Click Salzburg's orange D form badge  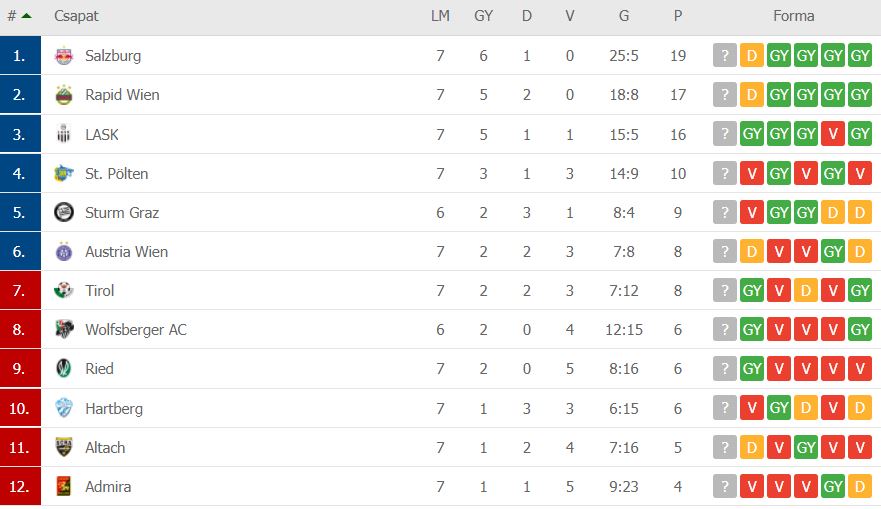(752, 56)
